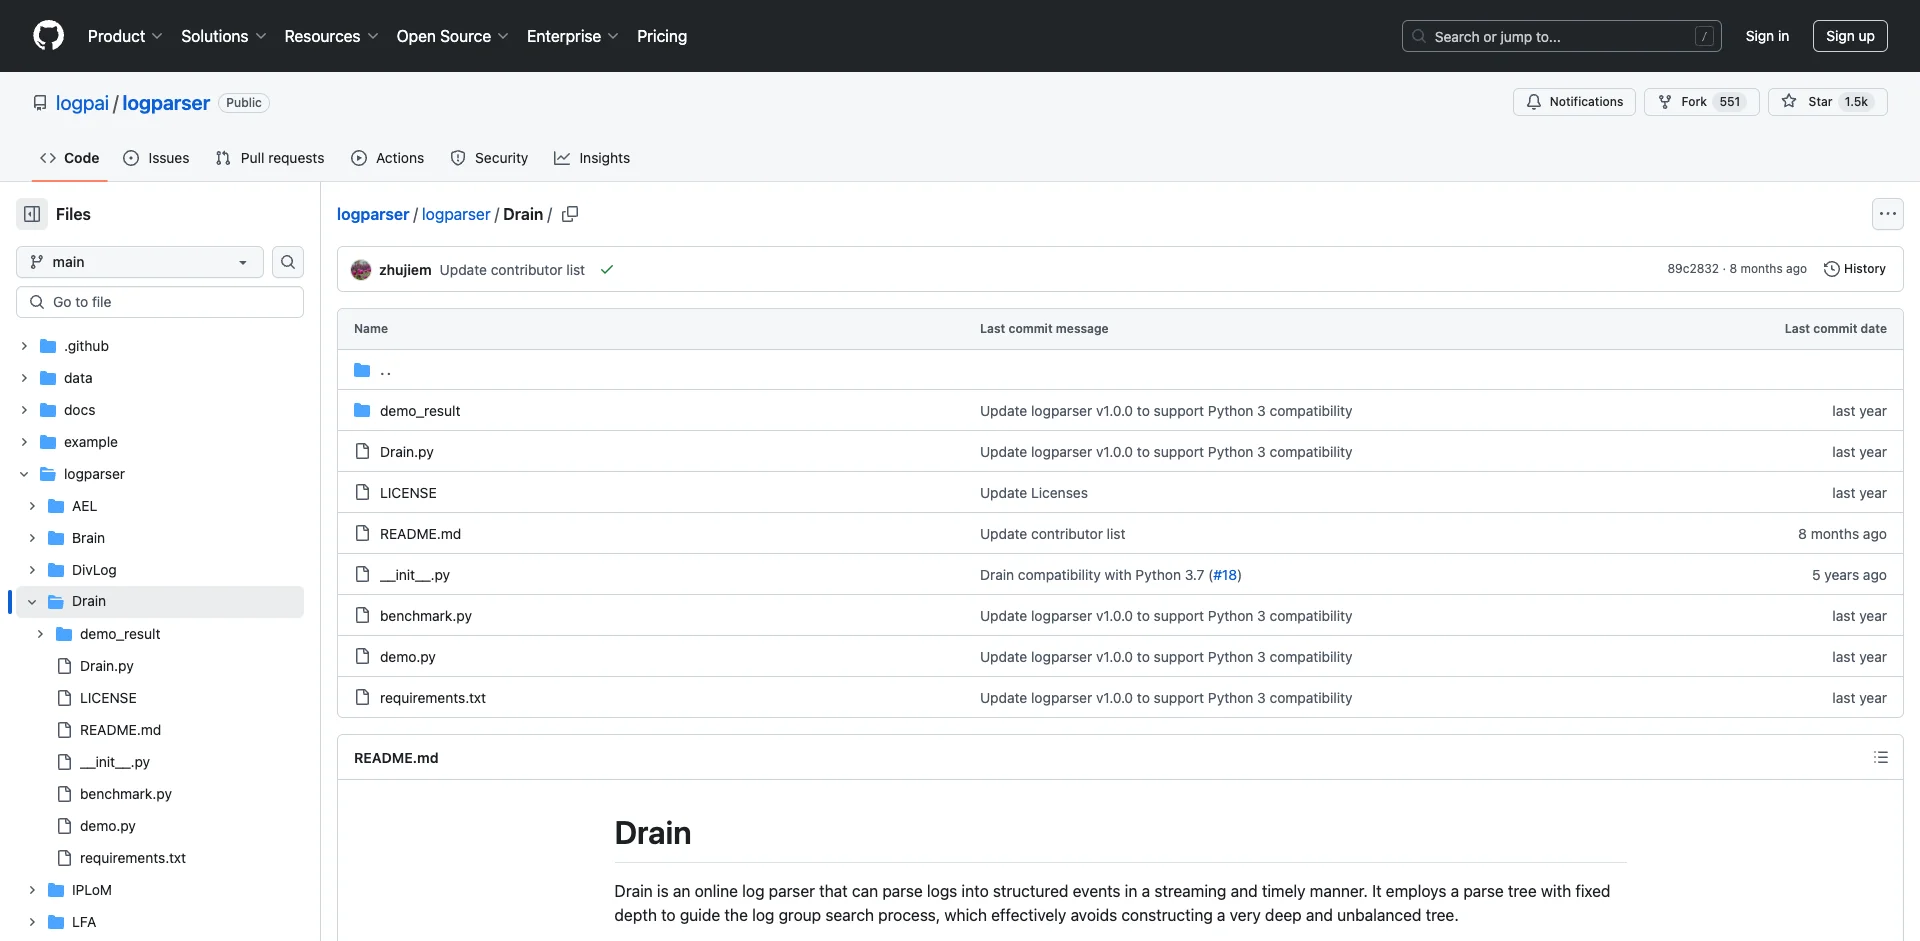The width and height of the screenshot is (1920, 941).
Task: Expand the example folder chevron
Action: [24, 442]
